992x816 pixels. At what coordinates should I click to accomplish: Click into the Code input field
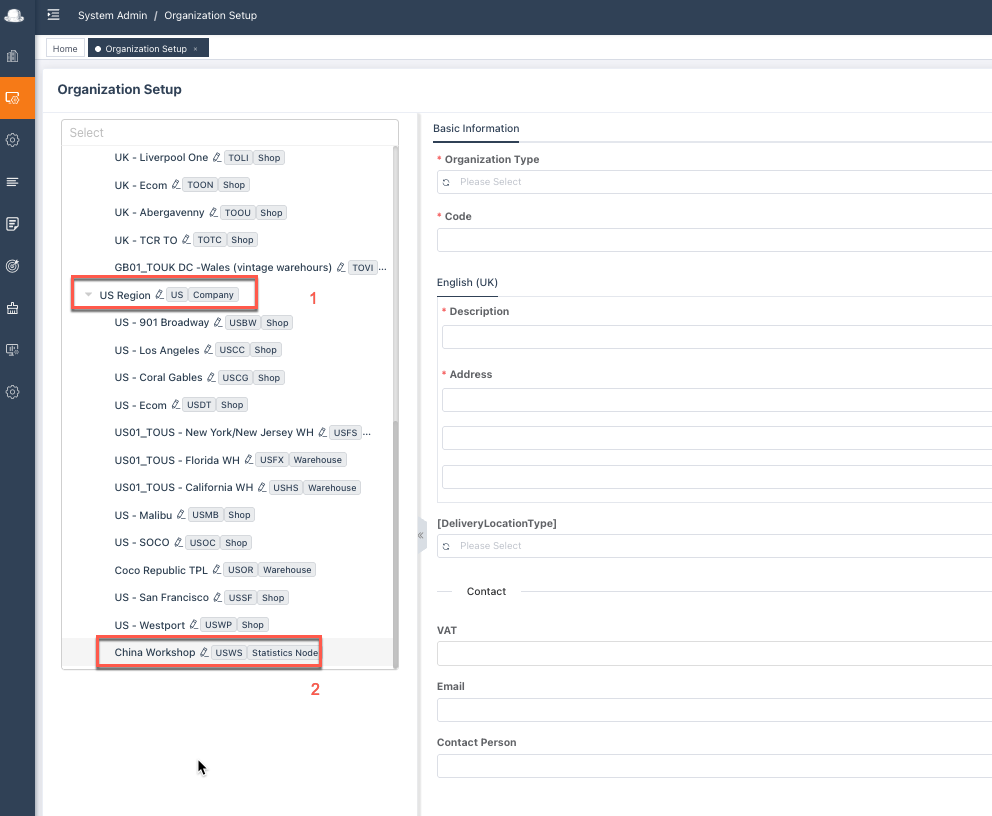714,240
